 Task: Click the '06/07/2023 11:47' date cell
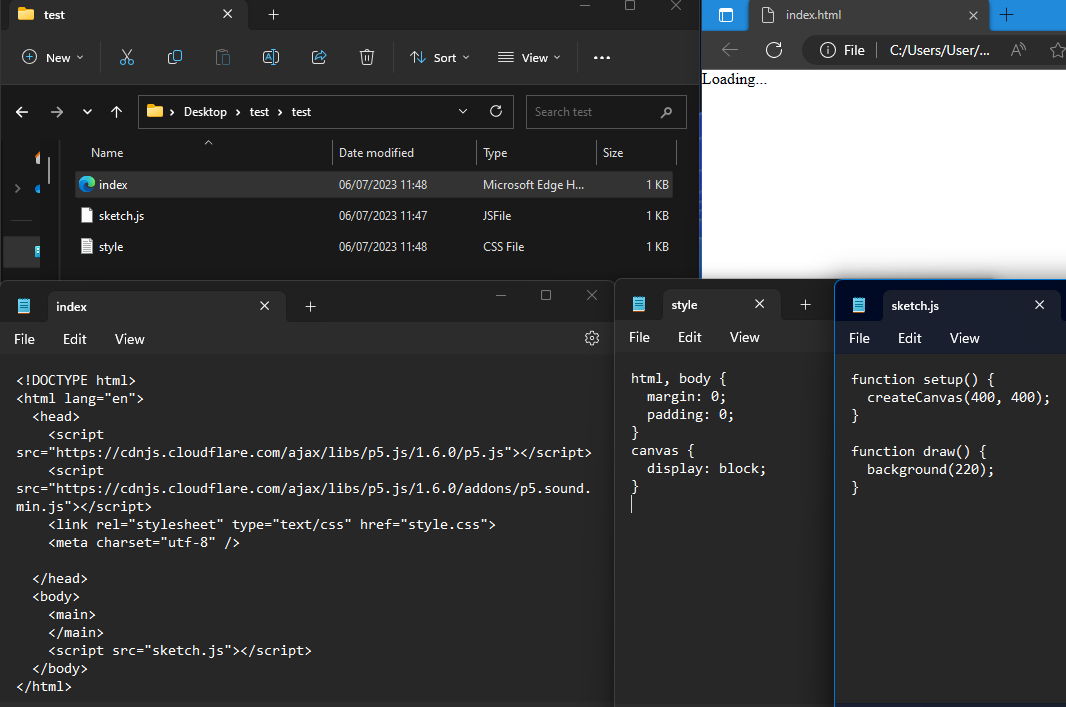tap(383, 215)
